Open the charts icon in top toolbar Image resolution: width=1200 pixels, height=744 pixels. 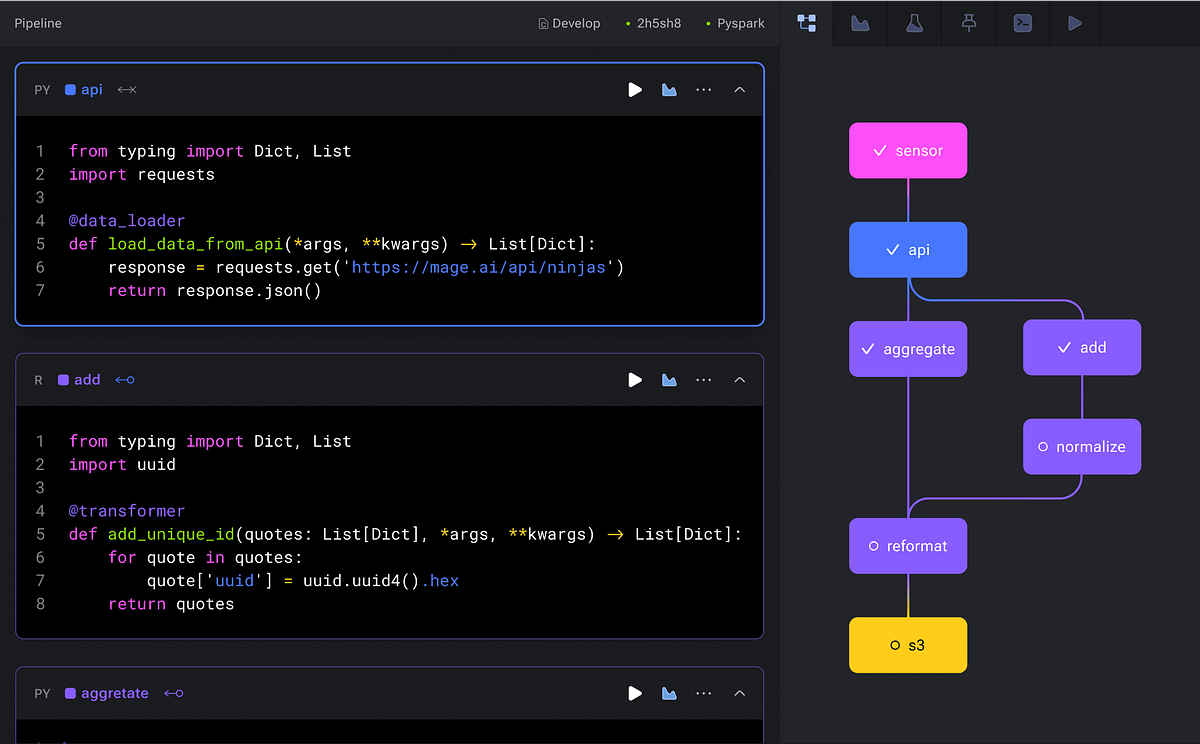(x=861, y=22)
